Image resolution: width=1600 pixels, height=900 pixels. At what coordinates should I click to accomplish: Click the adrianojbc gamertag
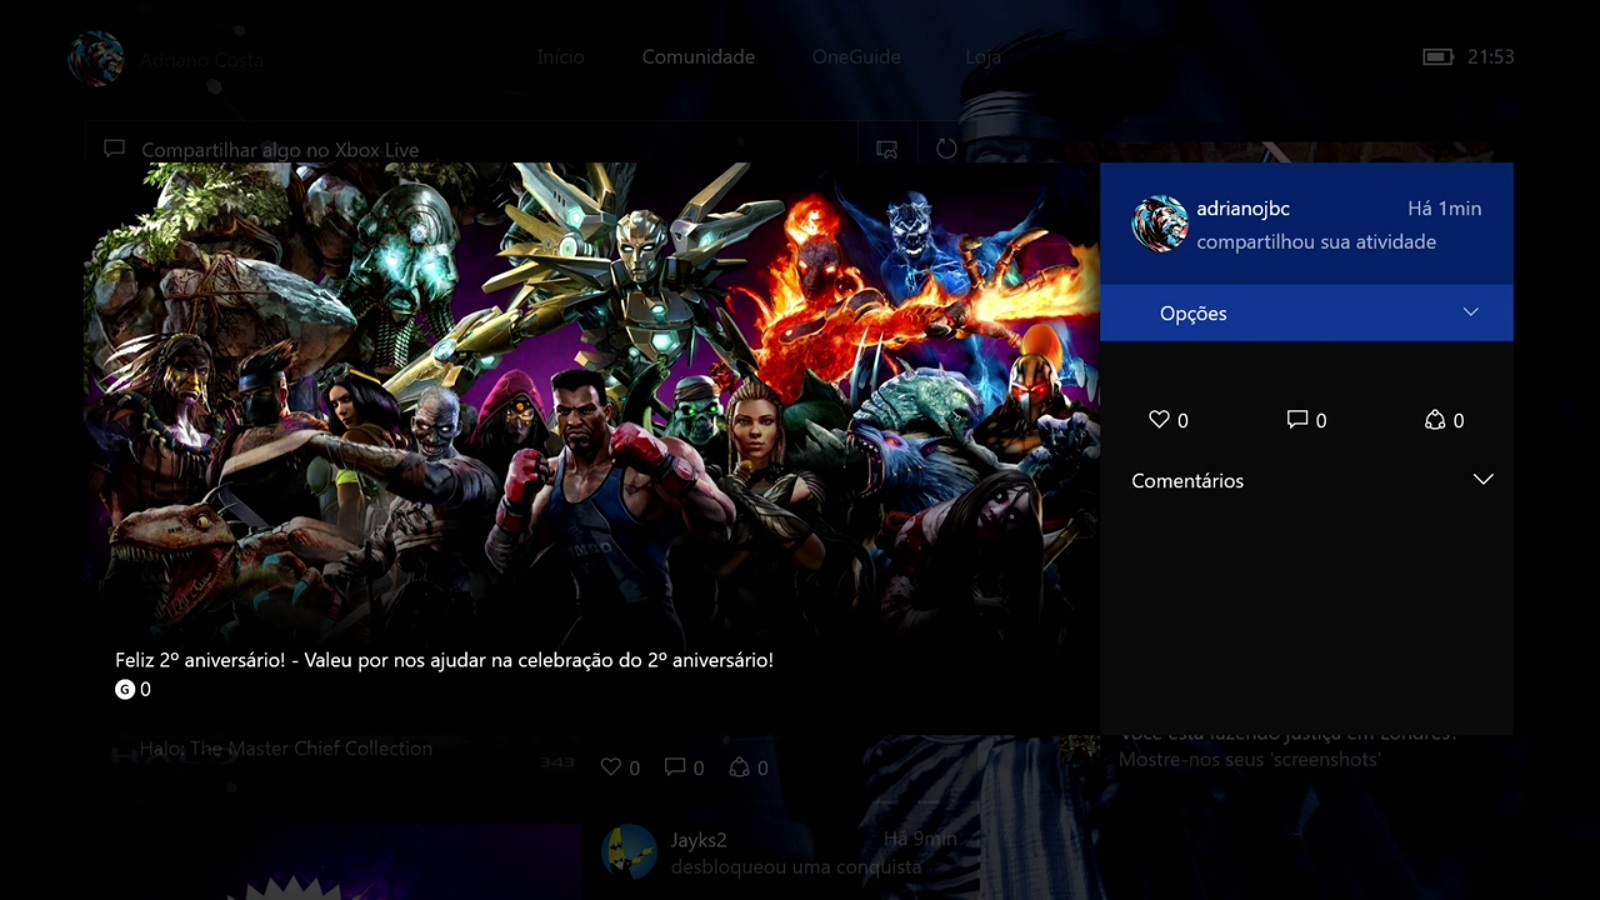click(x=1243, y=209)
